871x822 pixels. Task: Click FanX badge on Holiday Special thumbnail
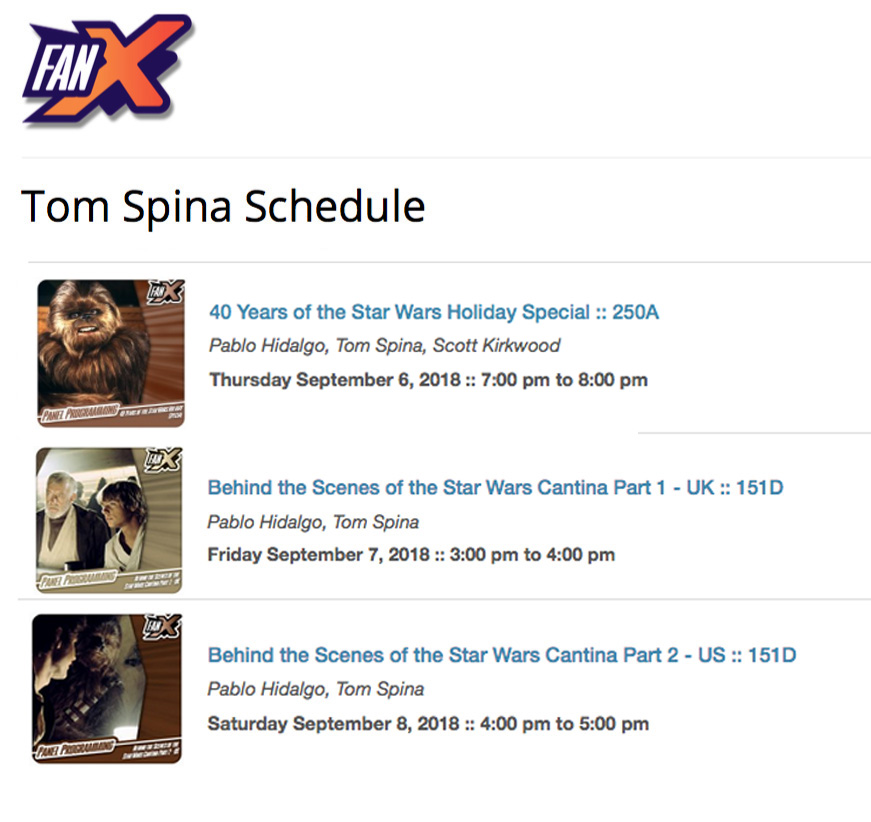[166, 292]
